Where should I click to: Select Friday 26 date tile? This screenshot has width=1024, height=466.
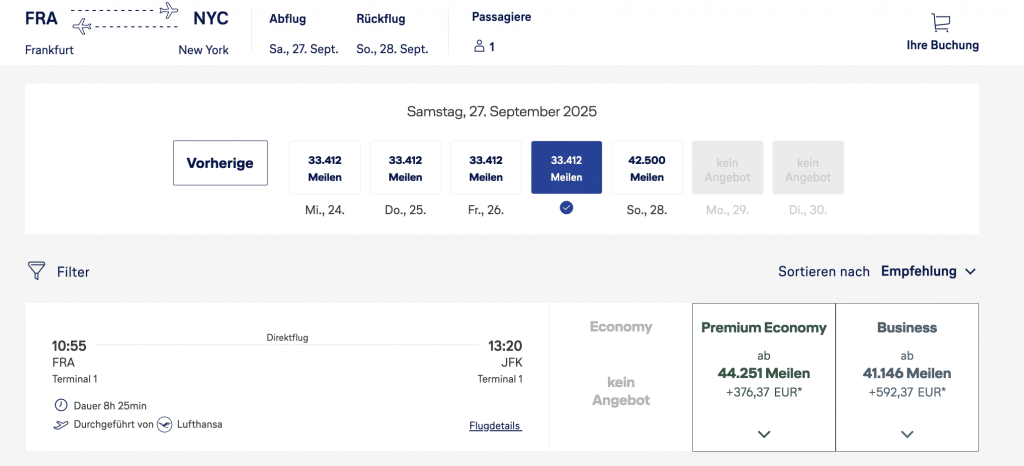coord(486,167)
